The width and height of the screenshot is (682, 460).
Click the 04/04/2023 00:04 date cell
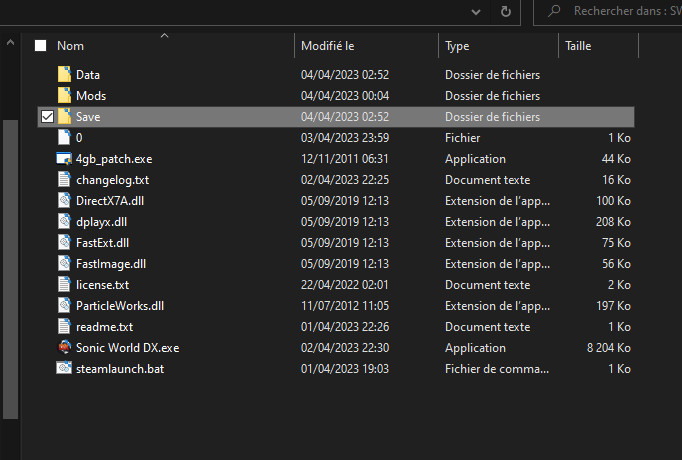click(x=345, y=96)
